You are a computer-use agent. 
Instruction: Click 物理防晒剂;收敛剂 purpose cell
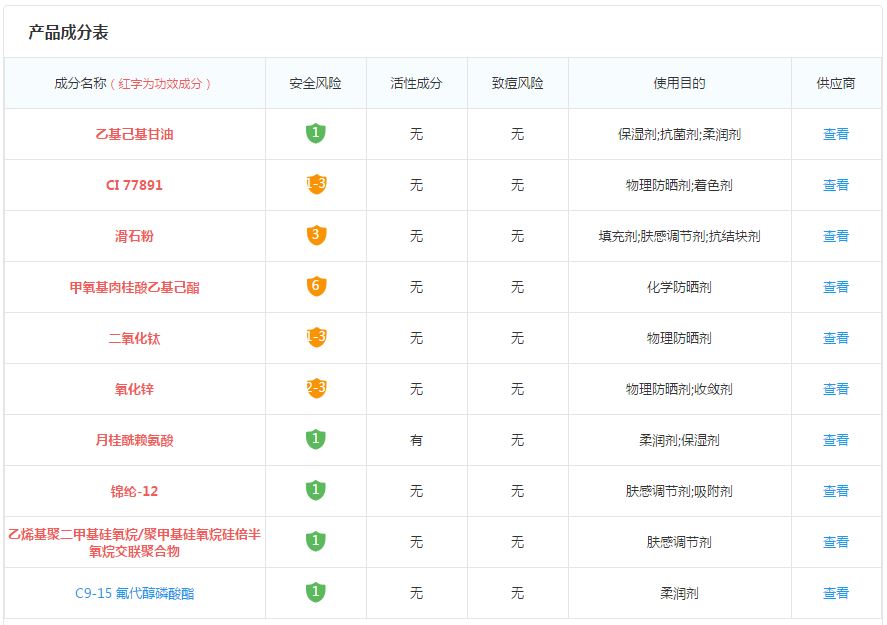coord(679,389)
